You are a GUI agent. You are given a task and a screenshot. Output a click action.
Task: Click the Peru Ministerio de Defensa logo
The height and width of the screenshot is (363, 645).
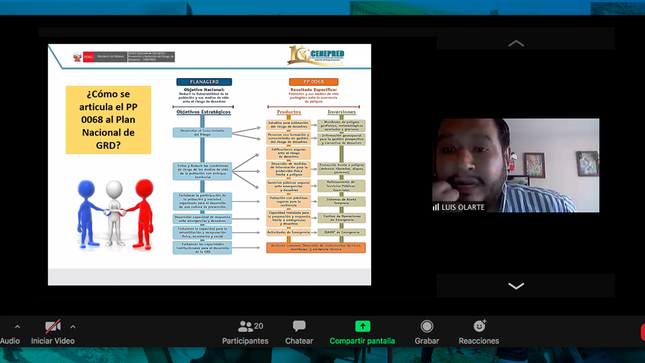(124, 57)
